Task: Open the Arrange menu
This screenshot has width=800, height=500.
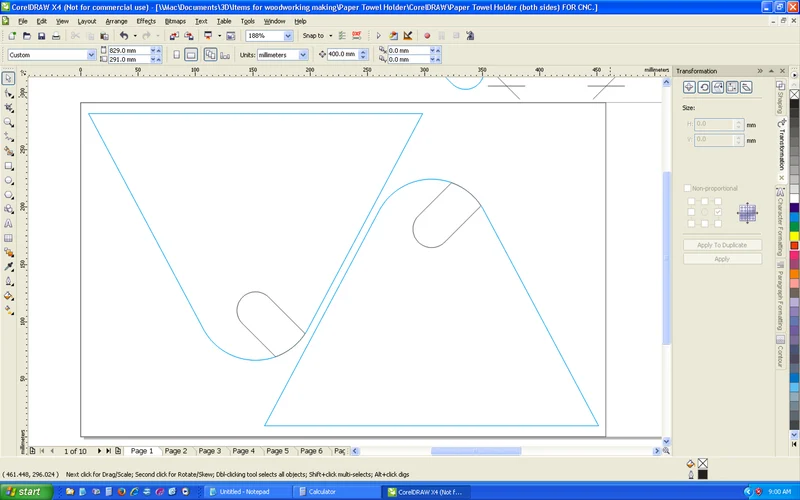Action: point(116,21)
